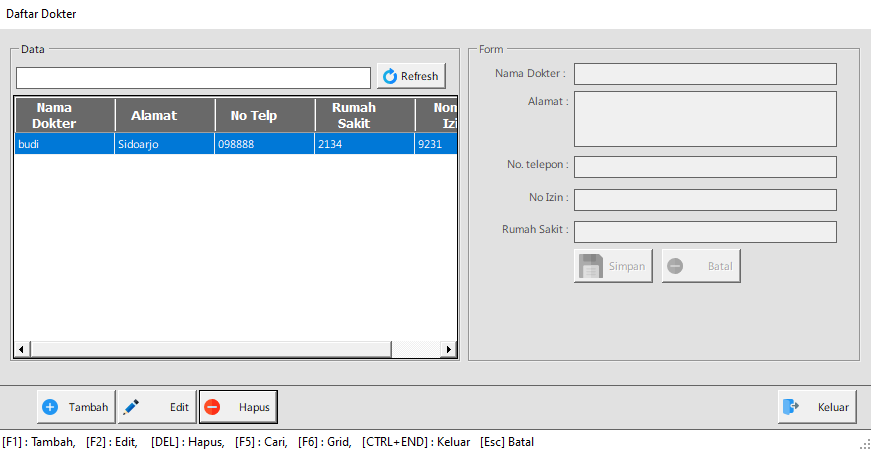Click the Alamat multiline text area

click(x=705, y=119)
